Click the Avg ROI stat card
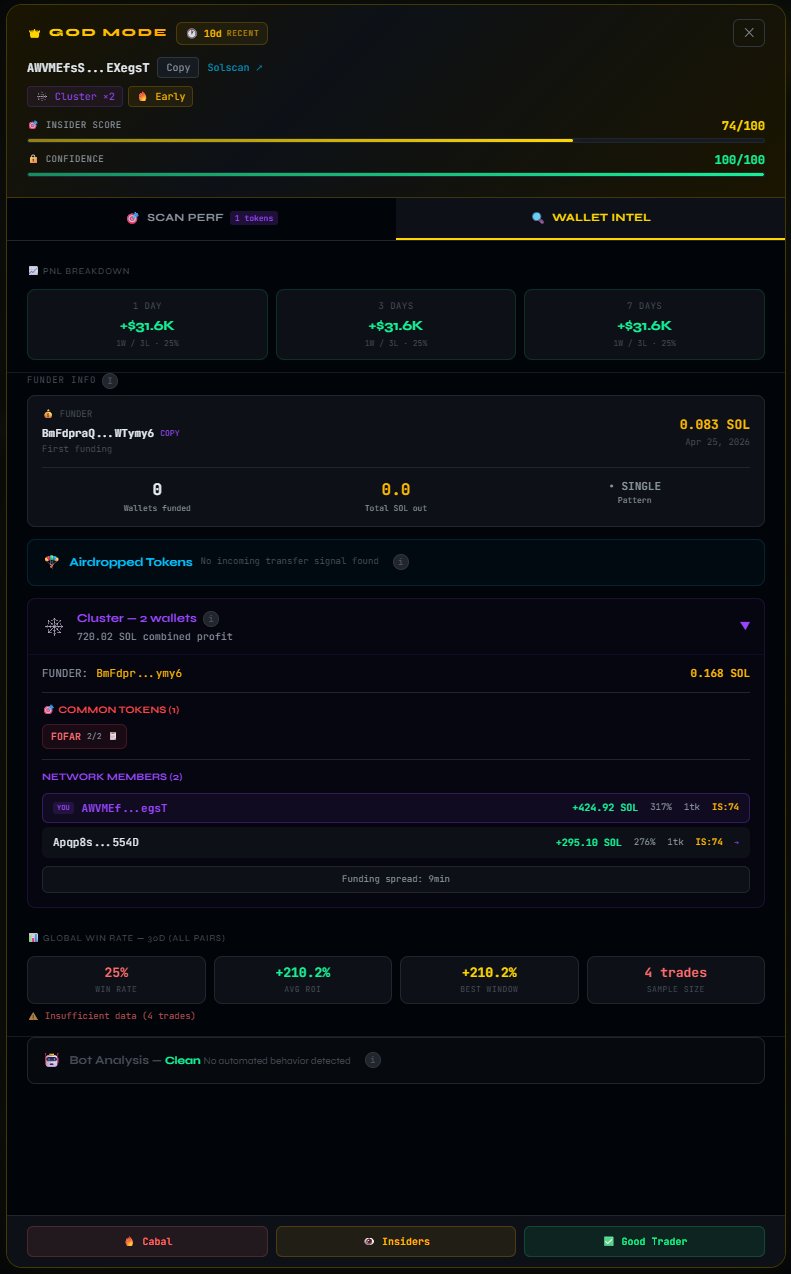This screenshot has height=1274, width=791. point(303,980)
